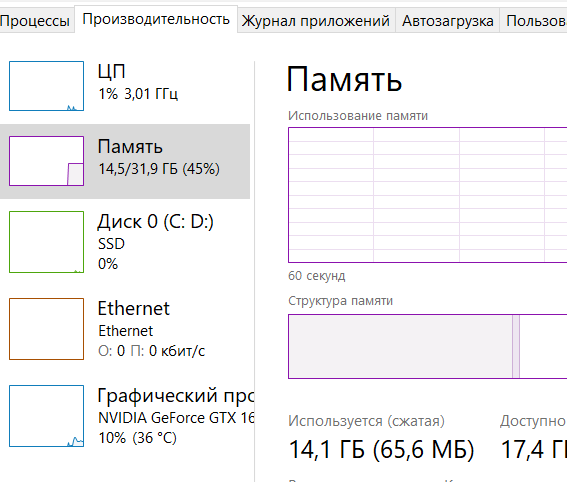Click the modified memory segment in composition bar
567x482 pixels.
coord(516,346)
